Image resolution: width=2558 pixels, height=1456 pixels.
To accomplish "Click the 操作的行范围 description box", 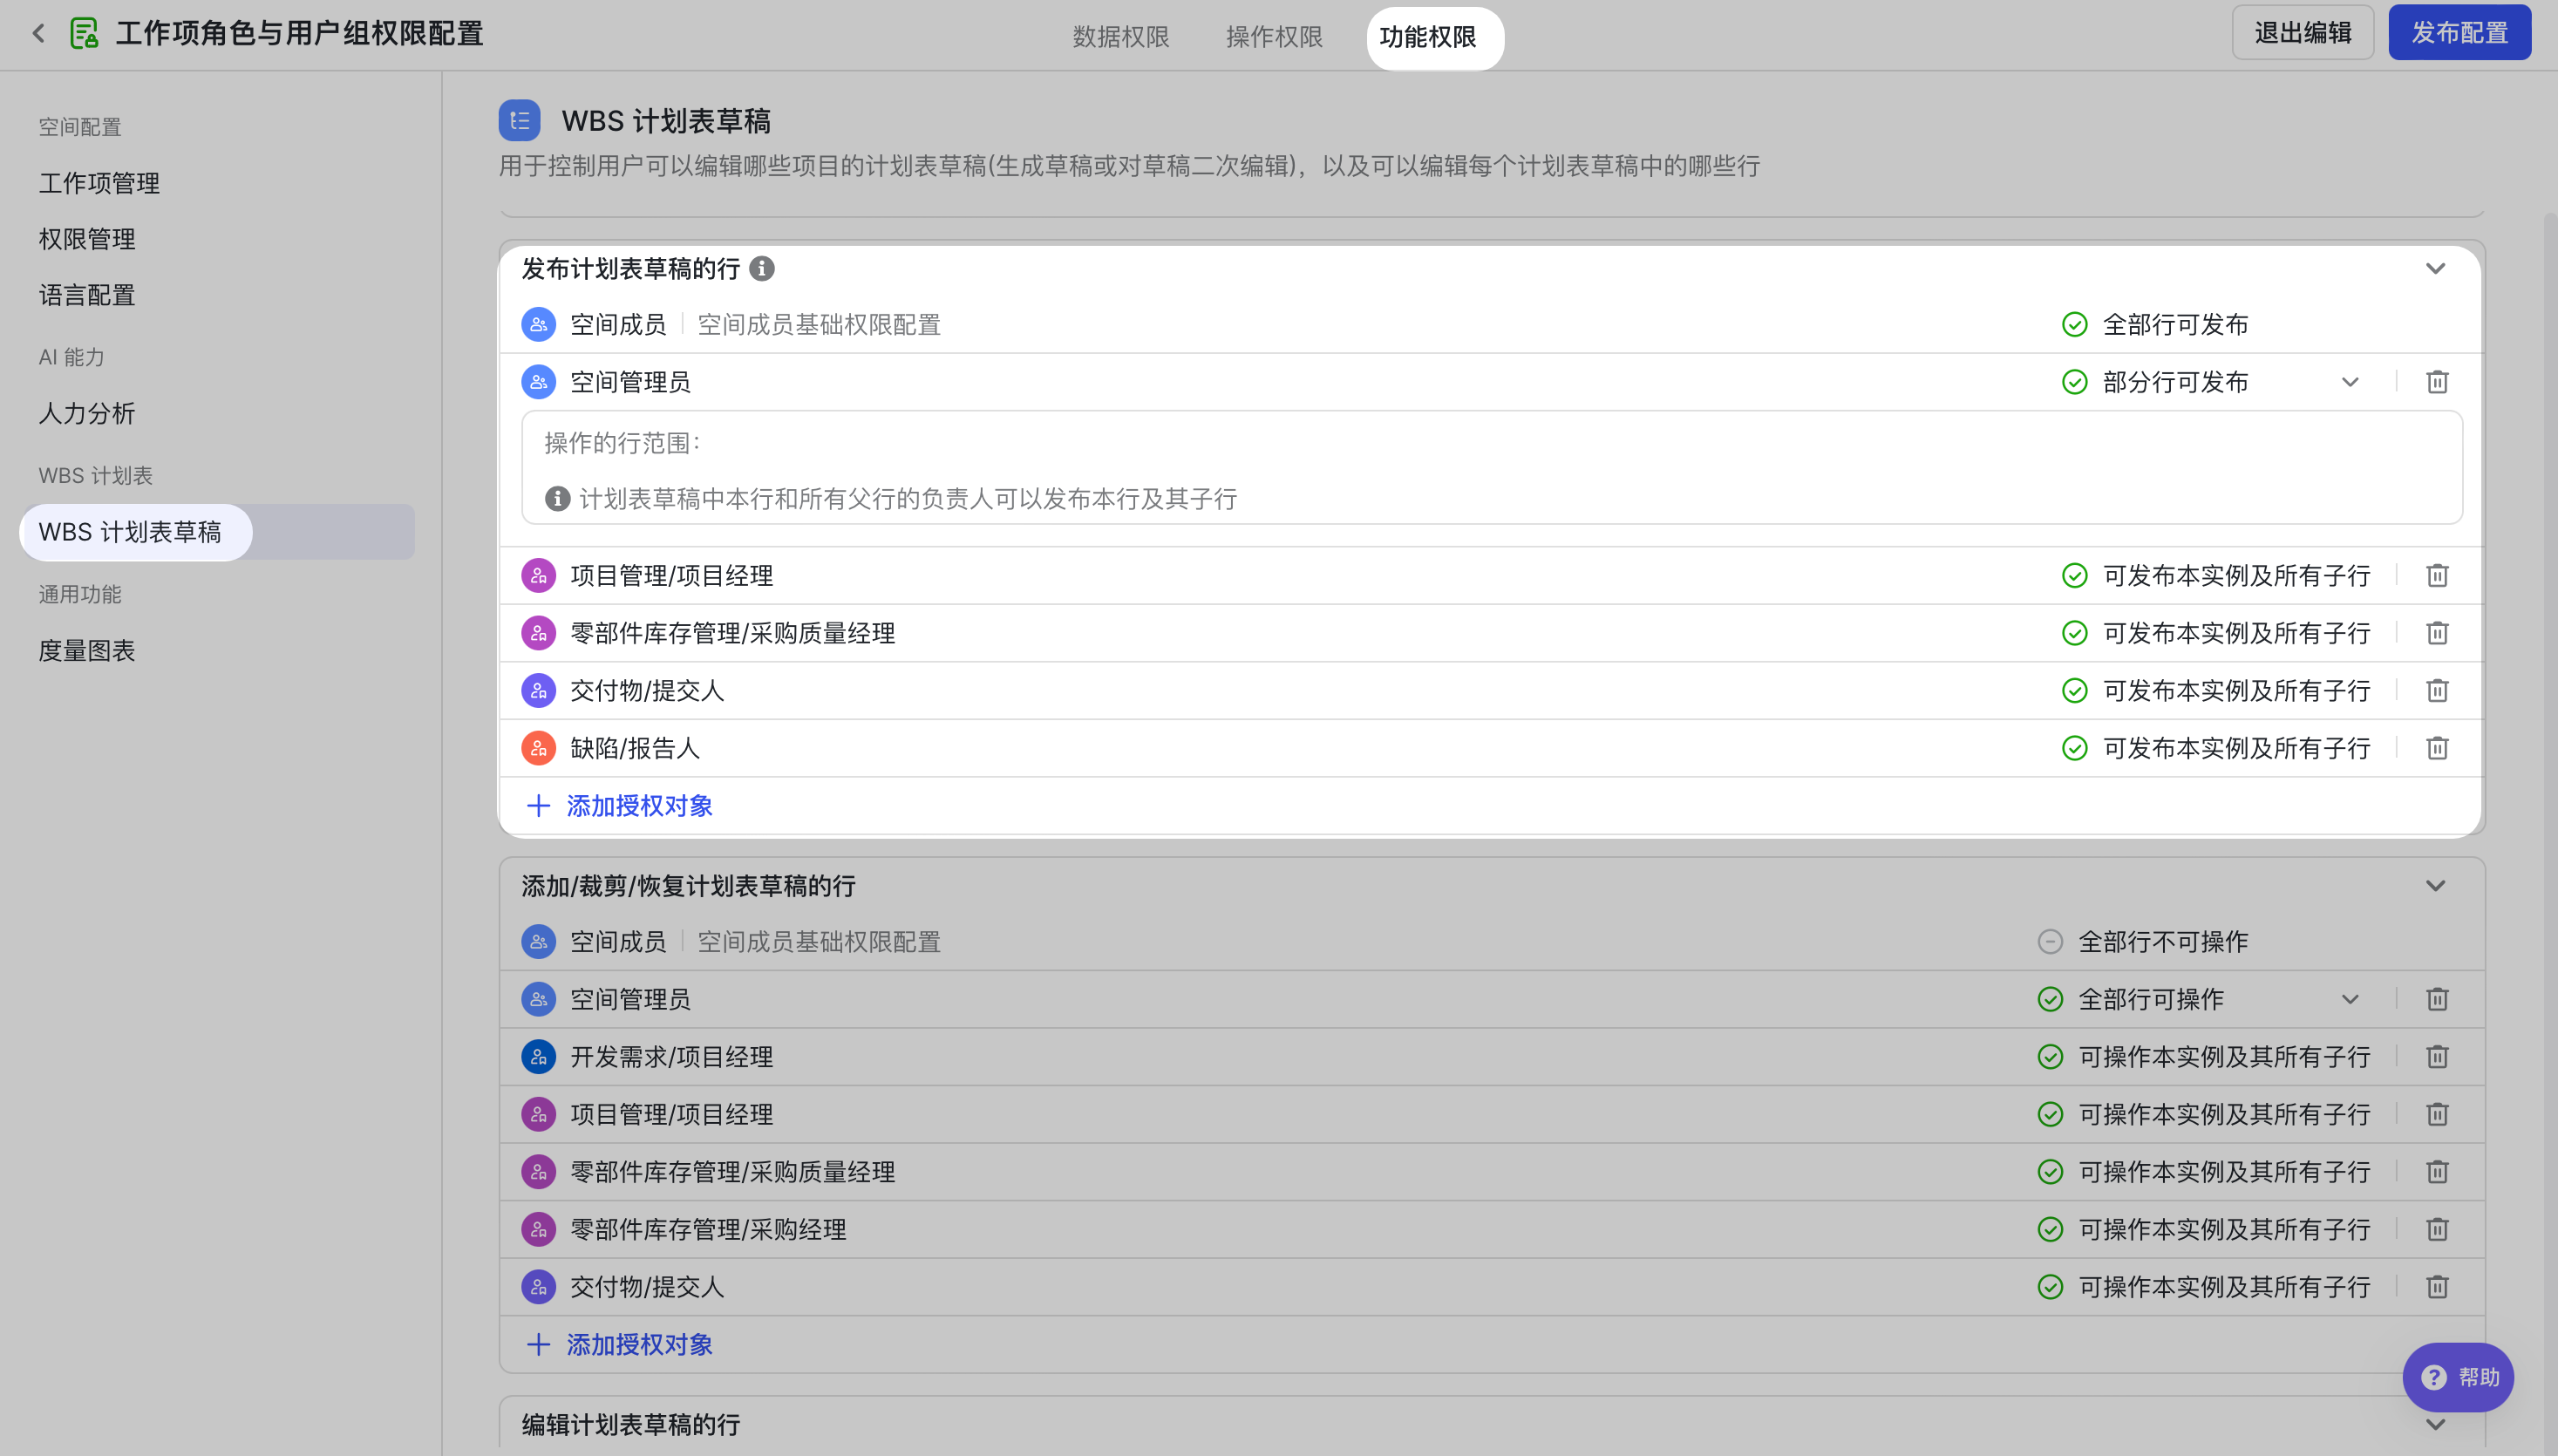I will tap(1492, 468).
